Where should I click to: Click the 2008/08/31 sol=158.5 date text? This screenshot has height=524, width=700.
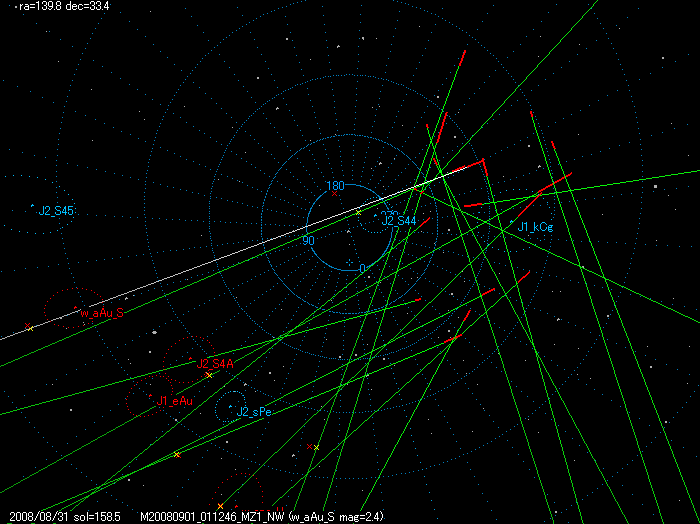[65, 517]
